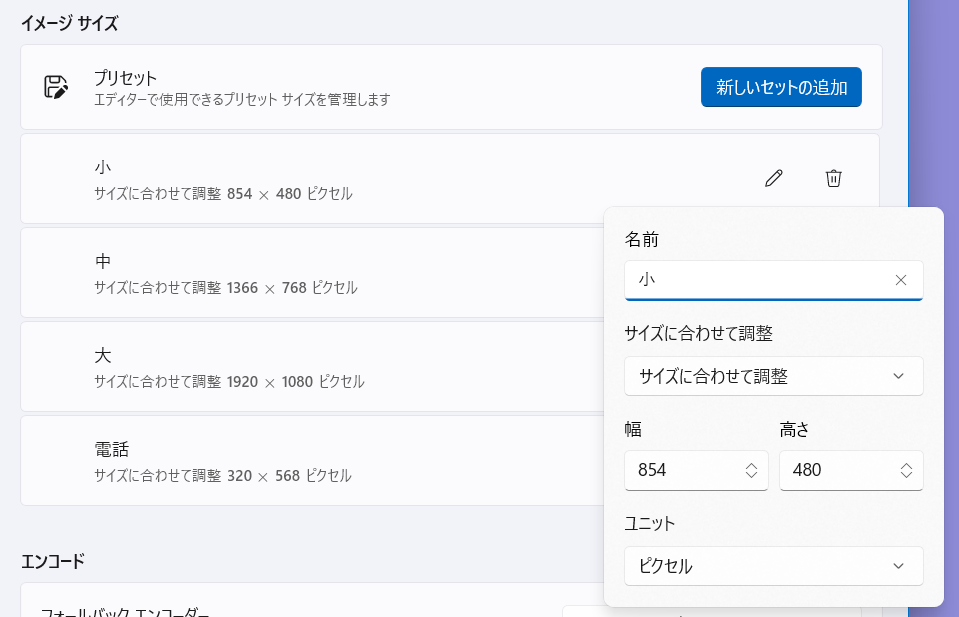
Task: Click the pencil icon to edit 小 preset
Action: click(773, 177)
